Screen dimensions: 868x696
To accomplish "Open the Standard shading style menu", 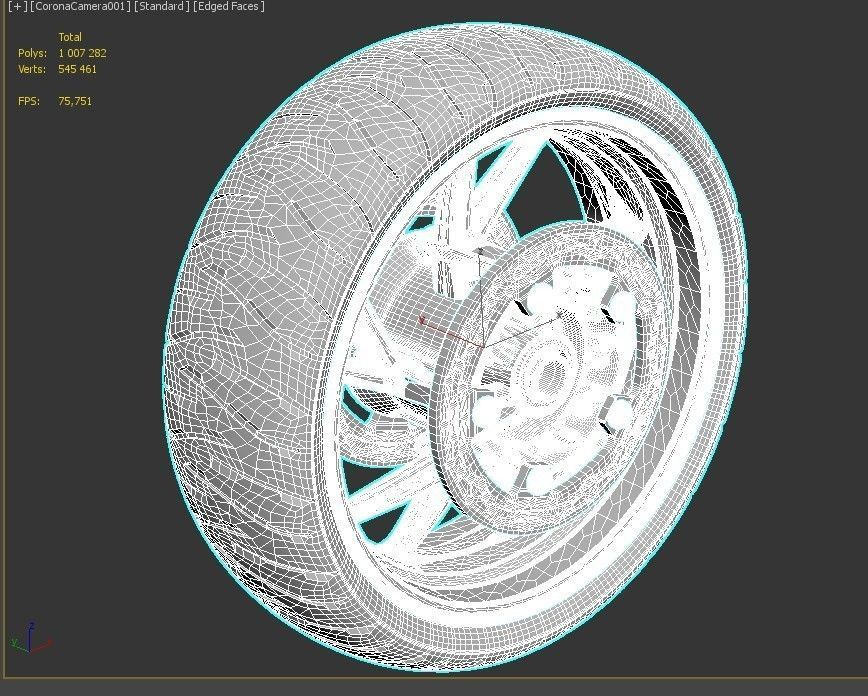I will pyautogui.click(x=160, y=6).
